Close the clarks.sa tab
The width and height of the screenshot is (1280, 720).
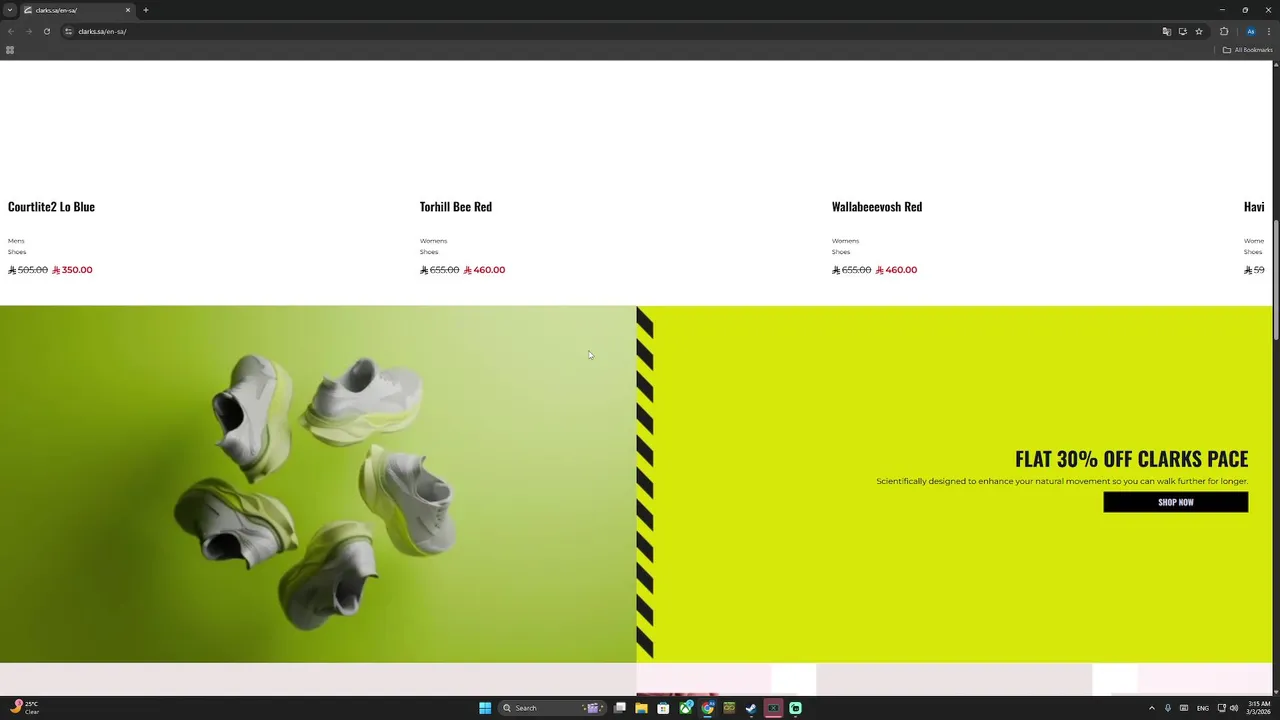[x=128, y=10]
